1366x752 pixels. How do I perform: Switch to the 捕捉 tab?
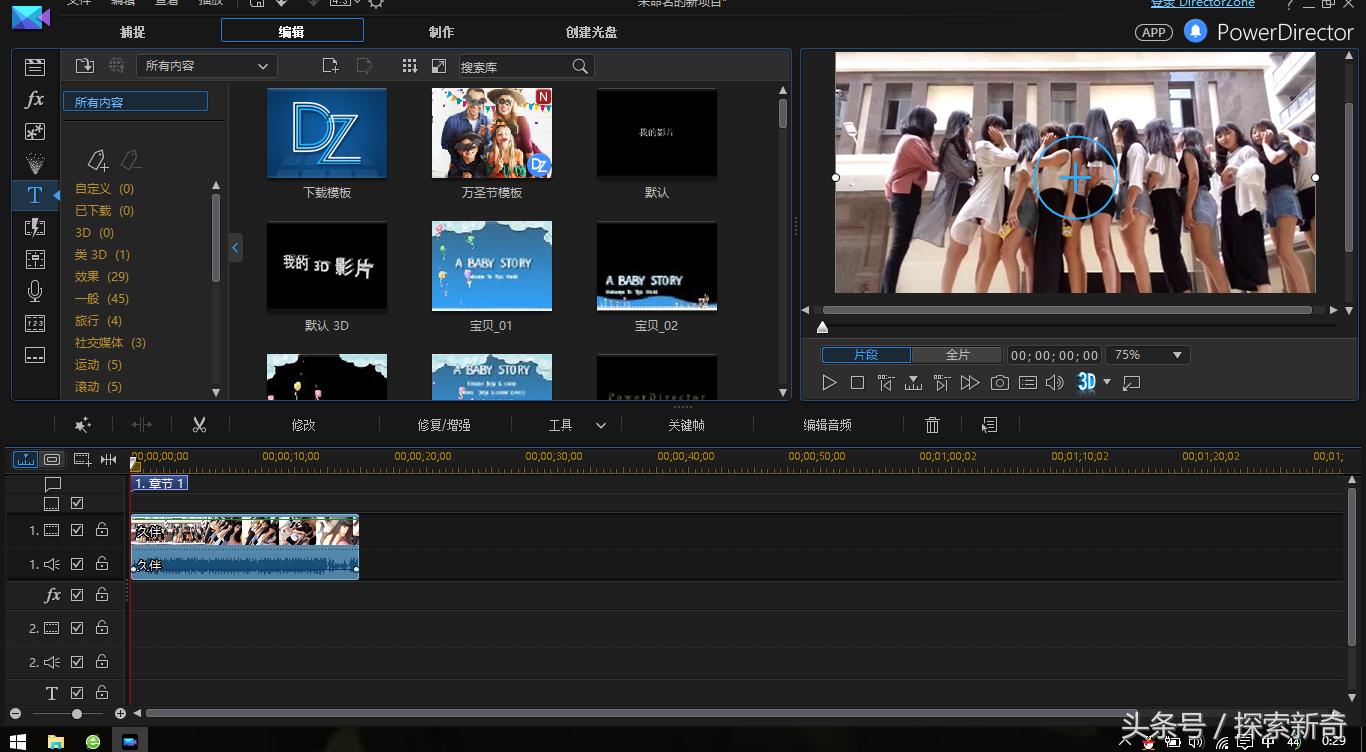[132, 32]
